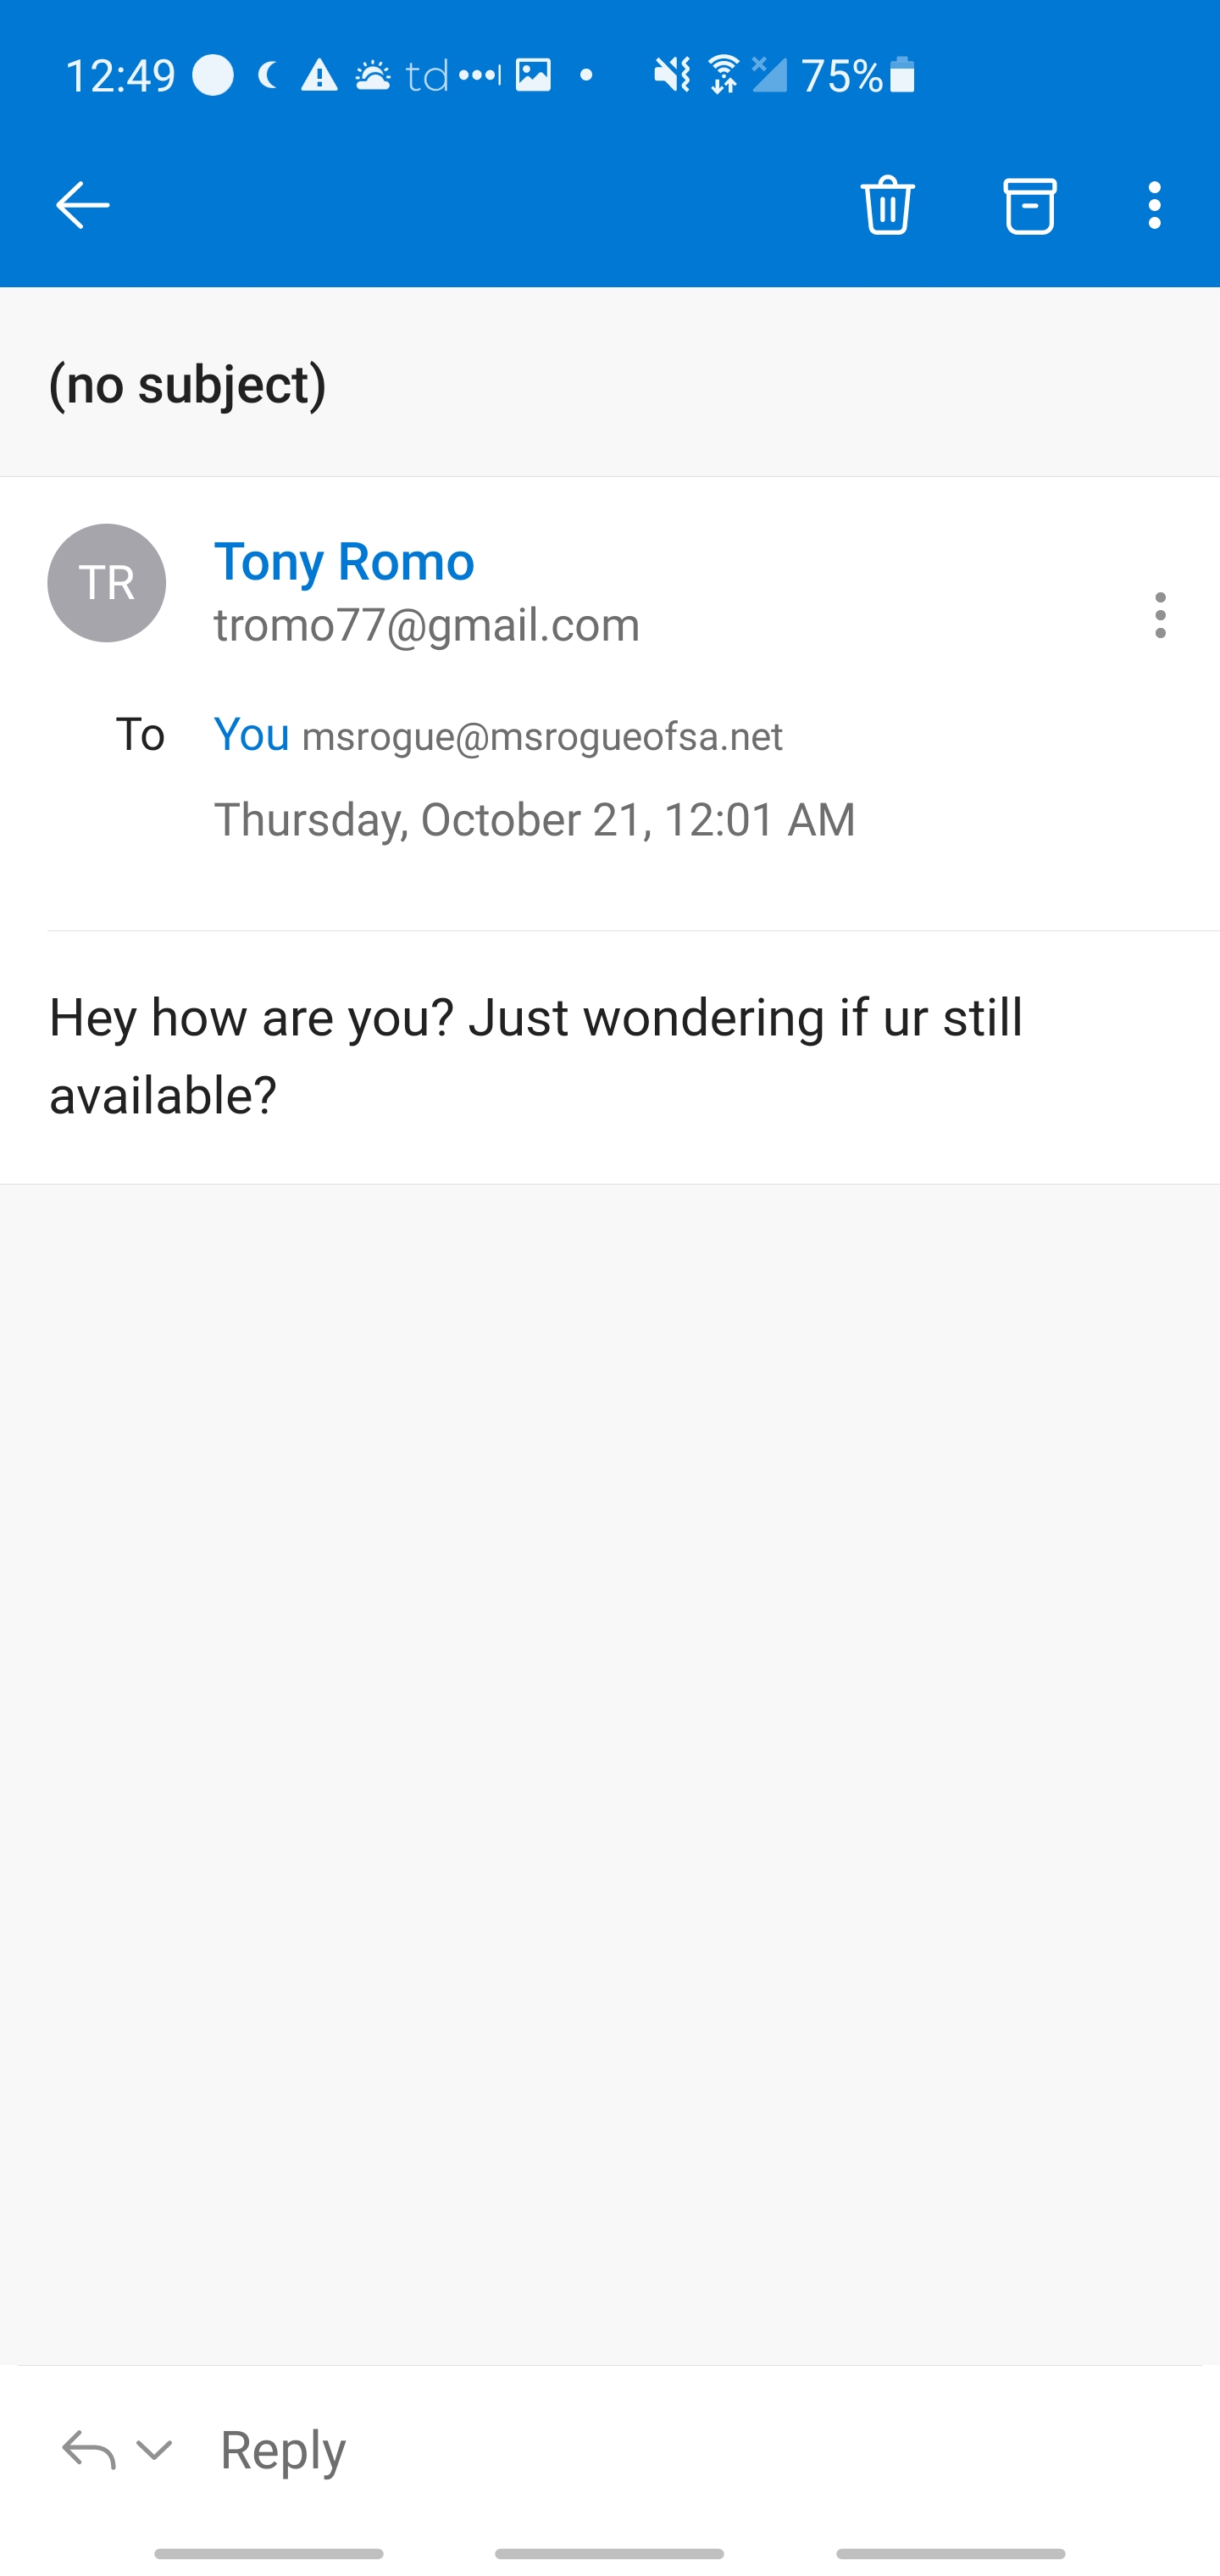1220x2576 pixels.
Task: Expand the reply options chevron
Action: tap(154, 2449)
